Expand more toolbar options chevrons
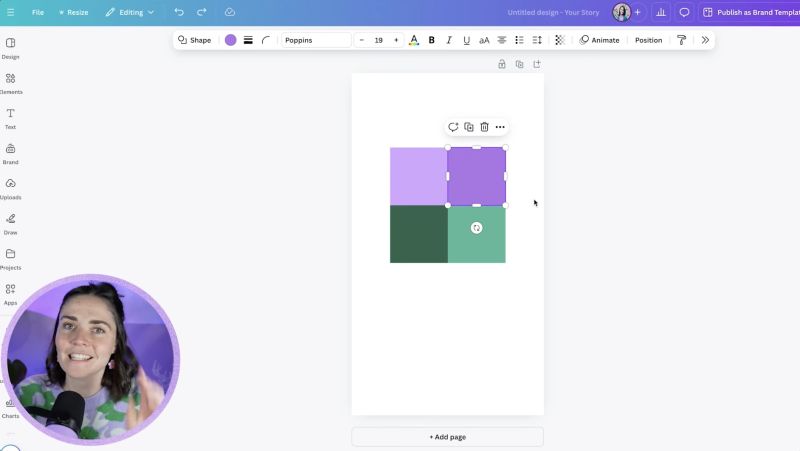The height and width of the screenshot is (451, 800). tap(705, 40)
